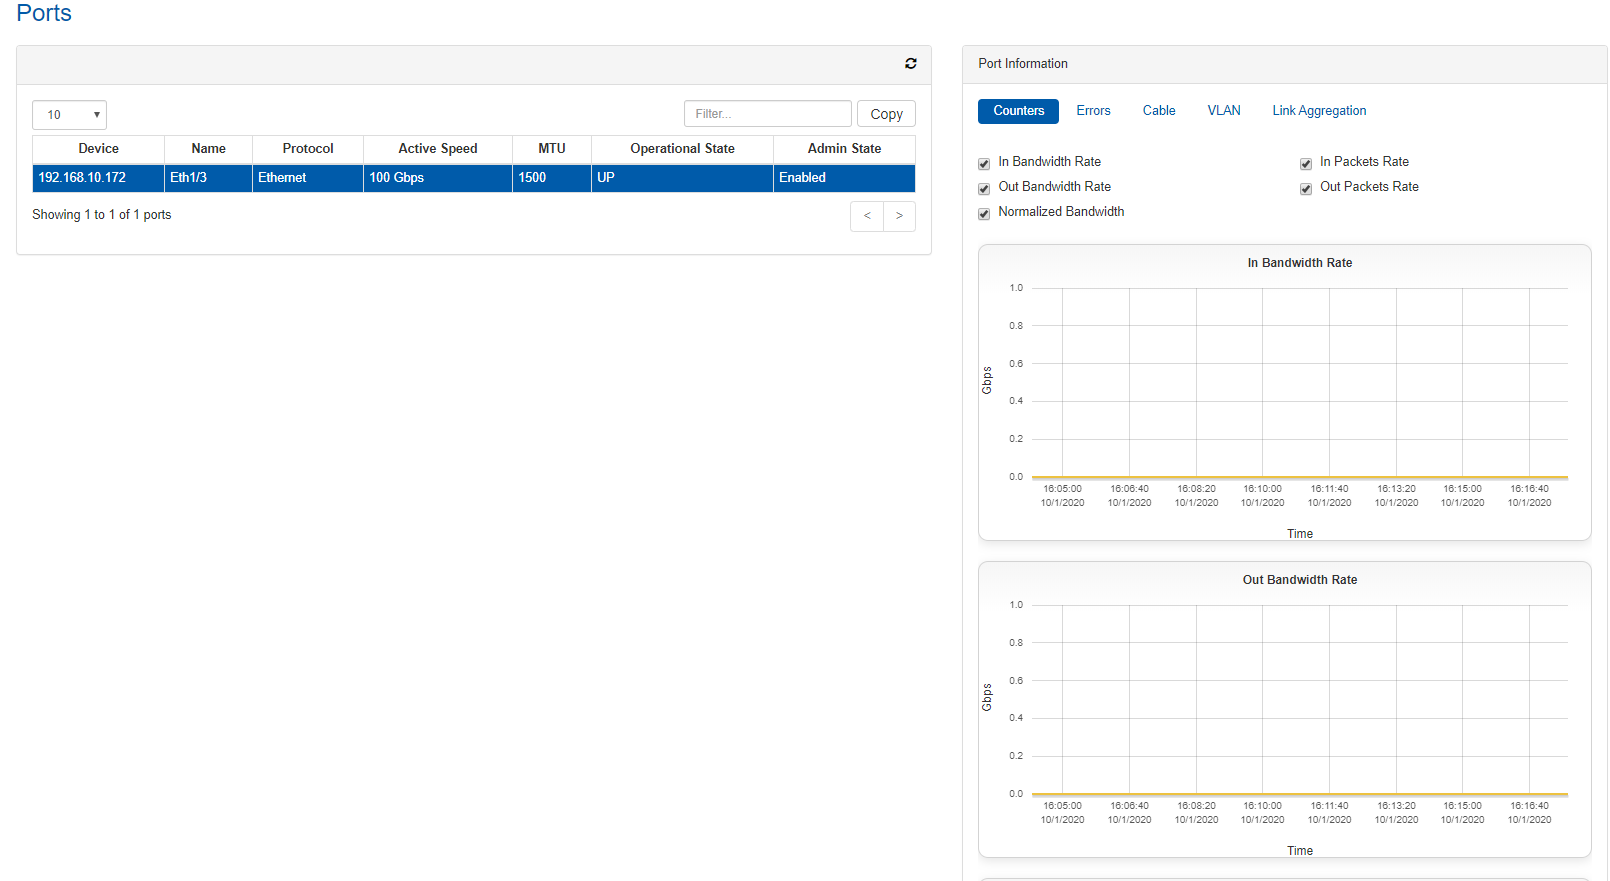Click the 100 Gbps speed cell
This screenshot has width=1610, height=881.
438,178
